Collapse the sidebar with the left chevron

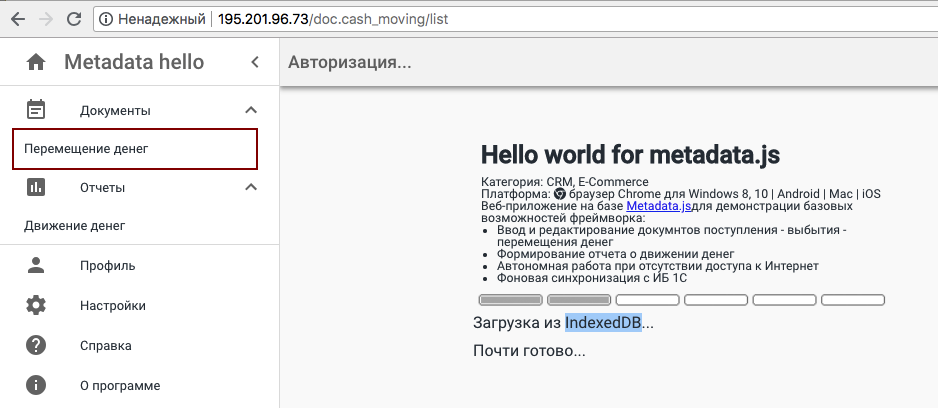tap(255, 62)
